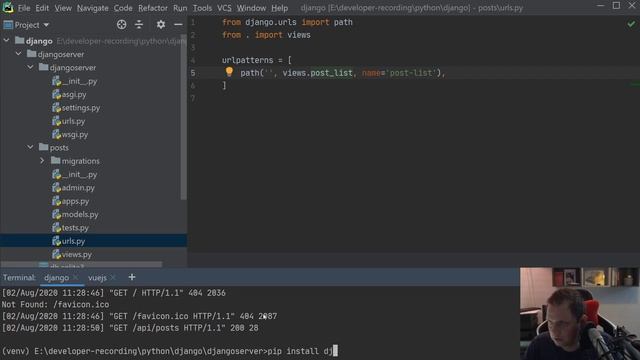
Task: Open the Navigate menu
Action: [x=93, y=8]
